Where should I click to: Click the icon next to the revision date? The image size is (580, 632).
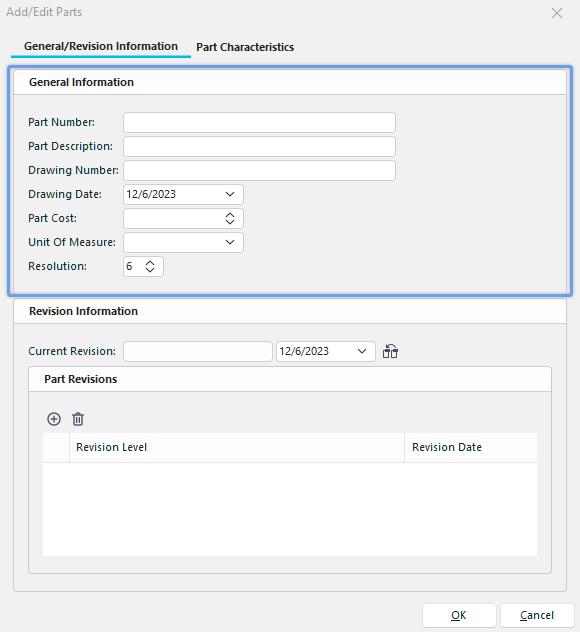390,351
